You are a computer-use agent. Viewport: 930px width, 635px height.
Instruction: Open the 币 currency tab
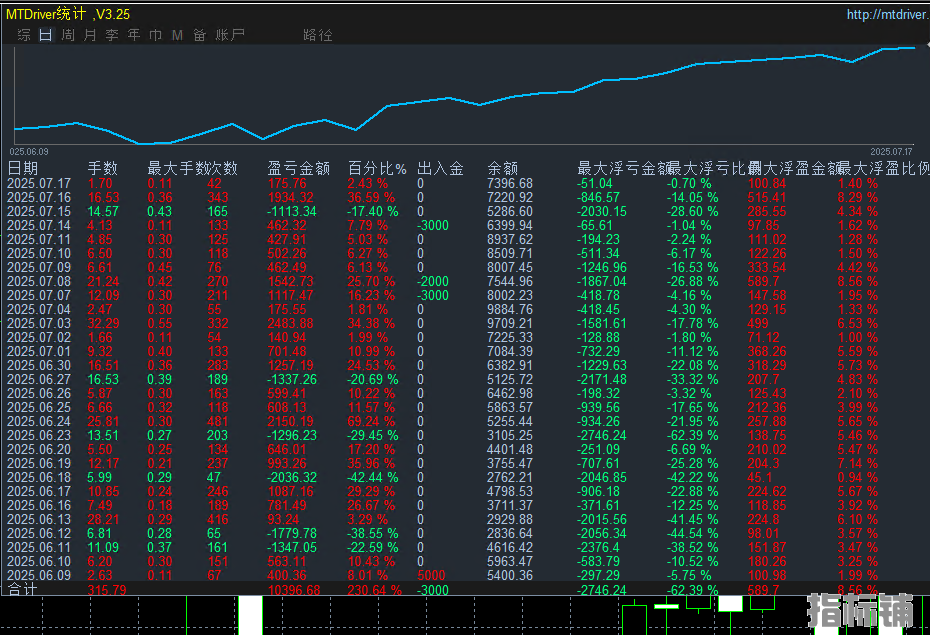pos(155,35)
